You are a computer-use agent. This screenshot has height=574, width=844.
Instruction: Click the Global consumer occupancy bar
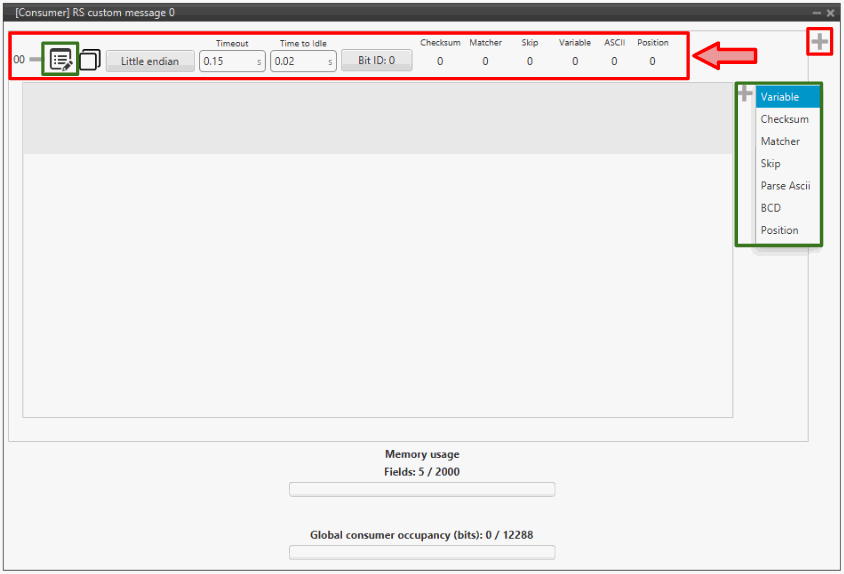421,552
